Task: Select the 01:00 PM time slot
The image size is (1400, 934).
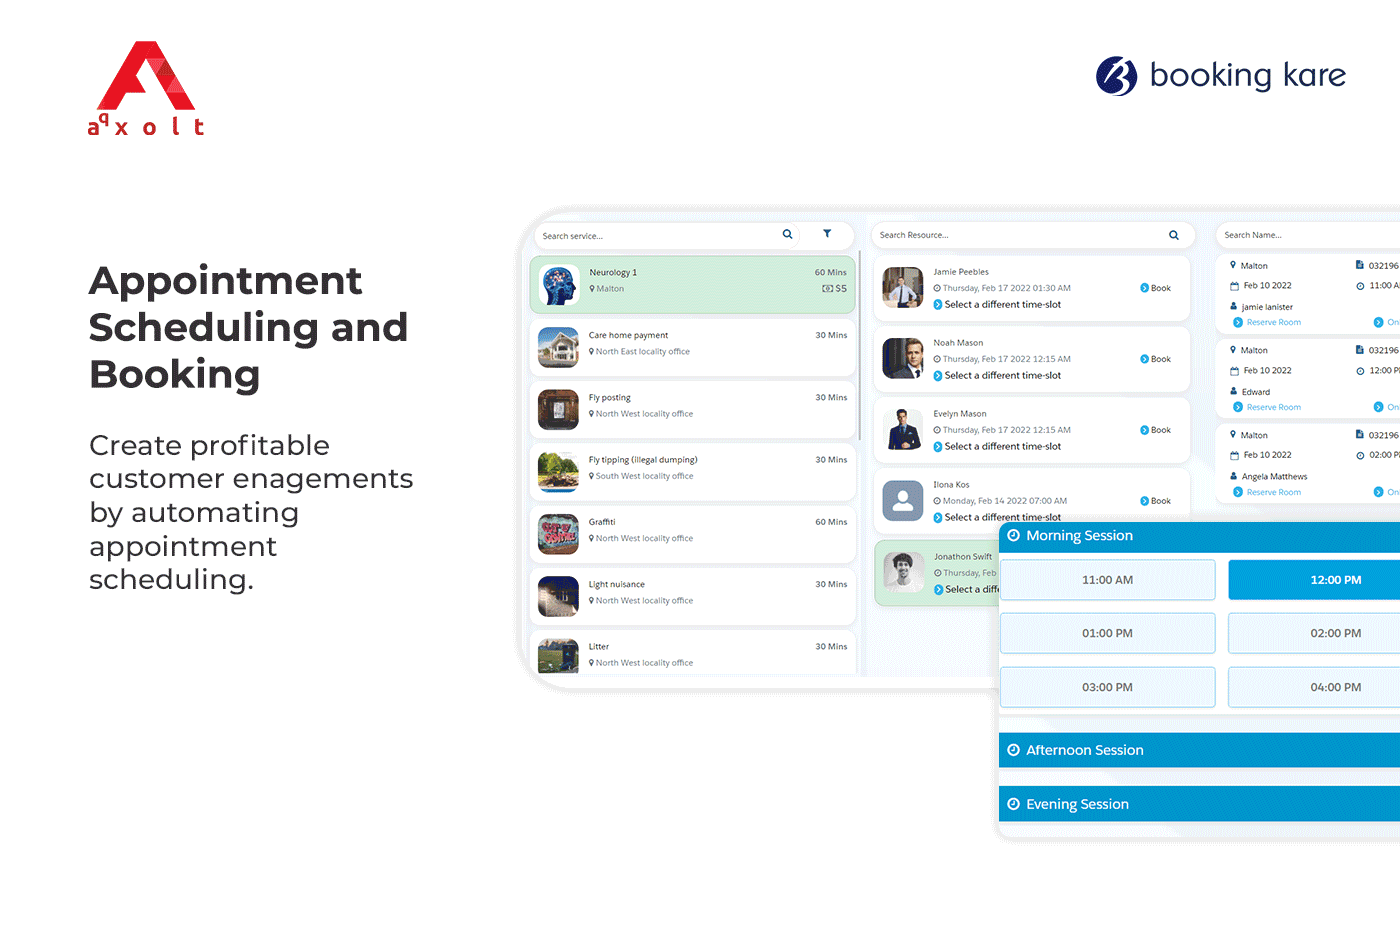Action: (1107, 633)
